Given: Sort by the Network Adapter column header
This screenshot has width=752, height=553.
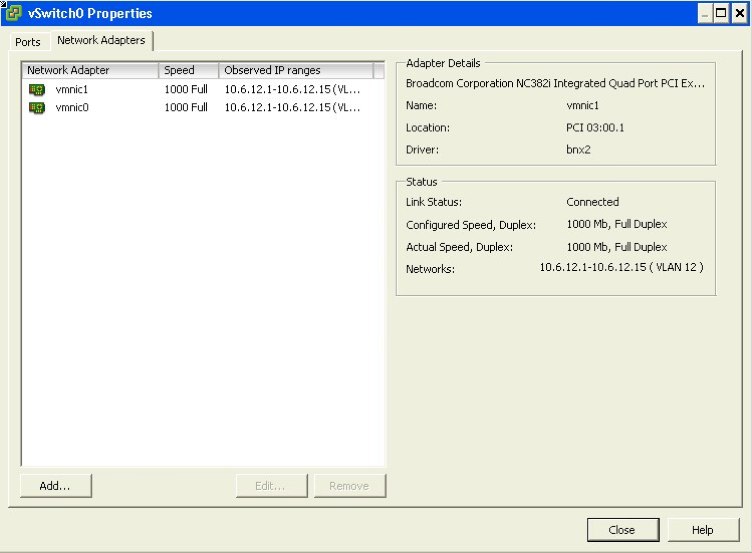Looking at the screenshot, I should point(90,70).
